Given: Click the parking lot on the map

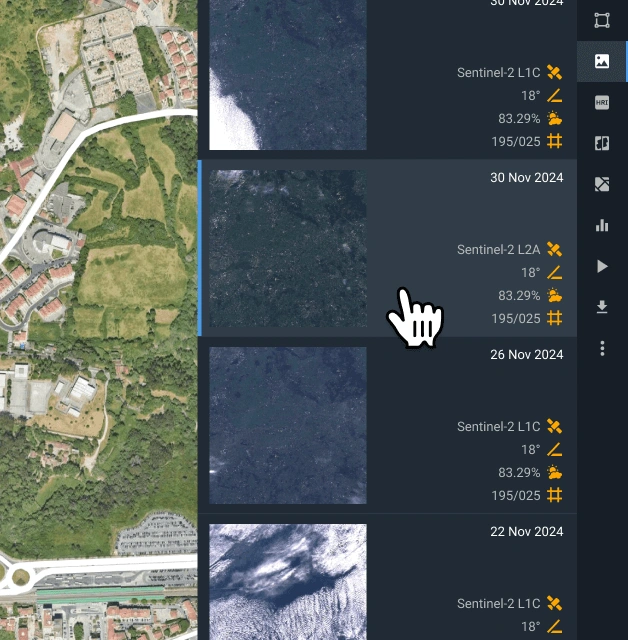Looking at the screenshot, I should pyautogui.click(x=155, y=537).
